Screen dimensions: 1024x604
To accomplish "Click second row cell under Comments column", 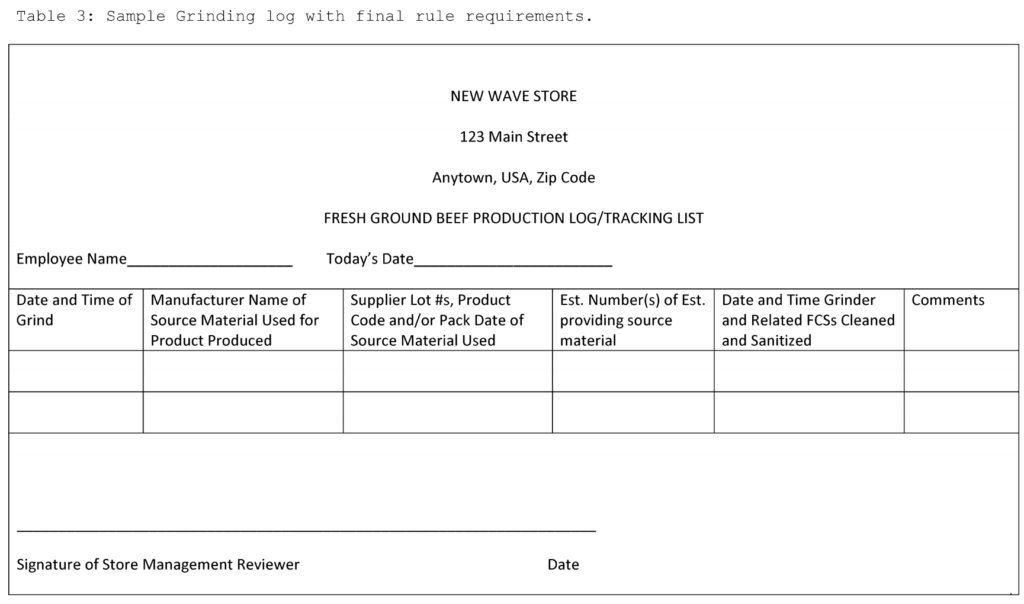I will pos(961,412).
